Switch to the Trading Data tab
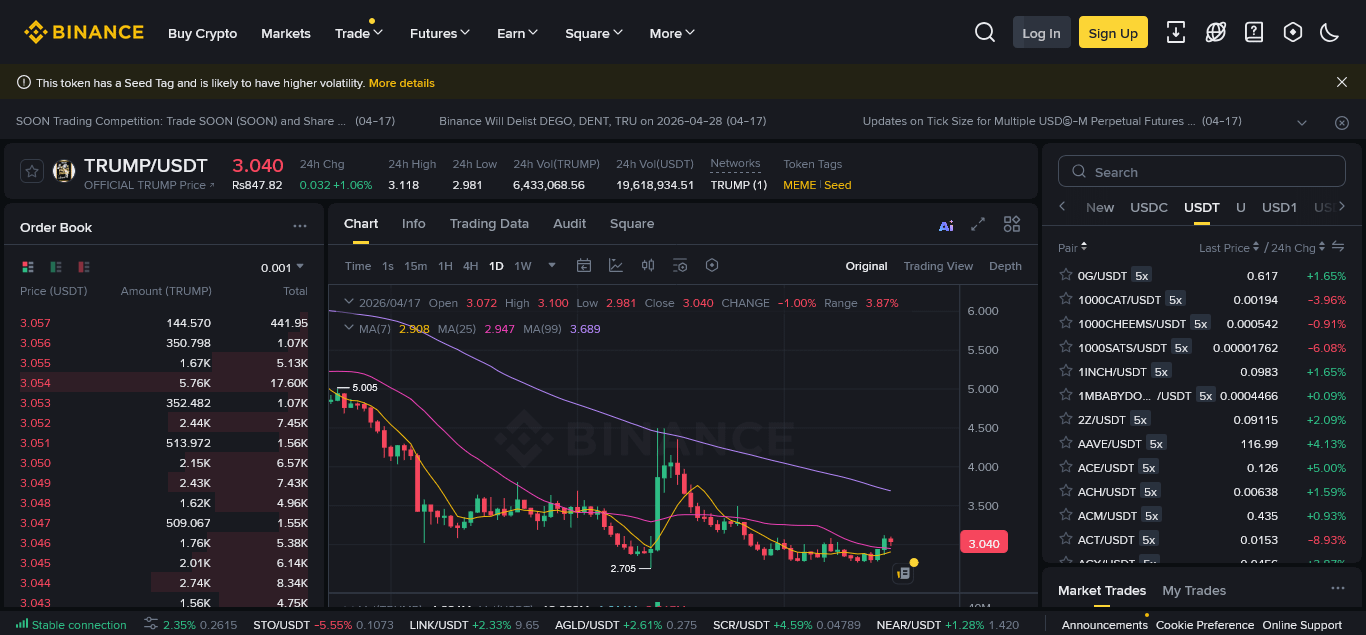 click(489, 223)
